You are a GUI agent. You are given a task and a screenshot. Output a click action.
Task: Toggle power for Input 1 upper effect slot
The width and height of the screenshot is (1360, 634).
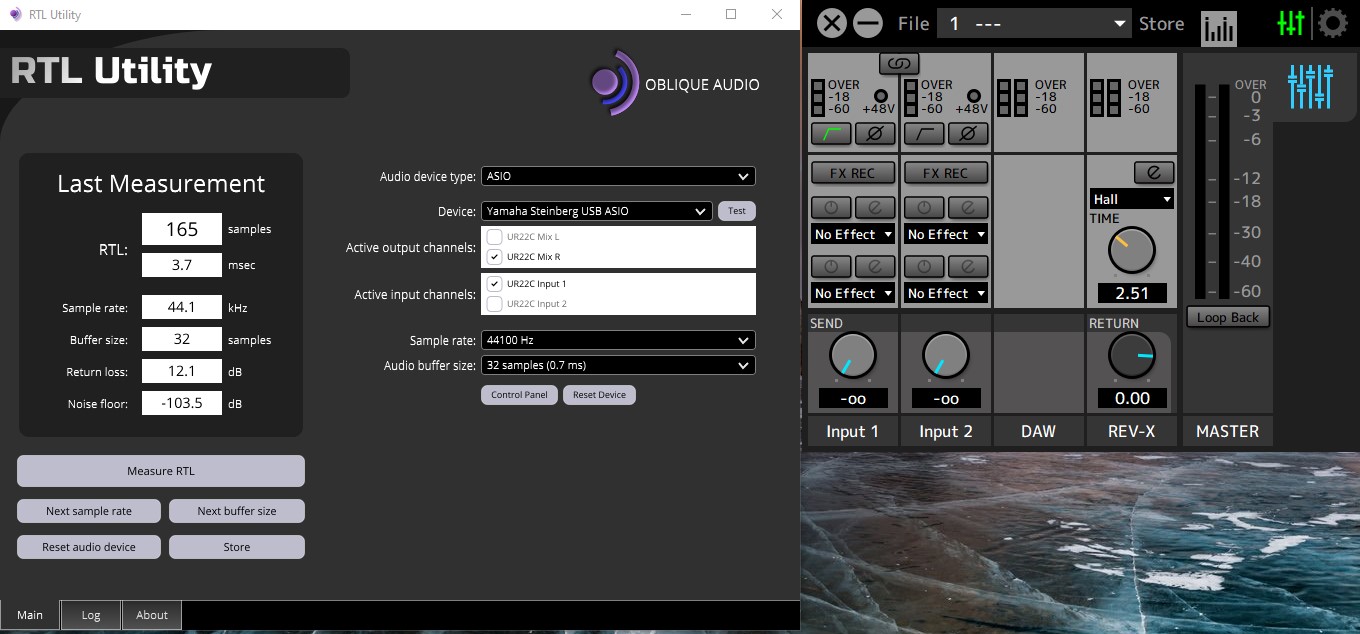831,208
